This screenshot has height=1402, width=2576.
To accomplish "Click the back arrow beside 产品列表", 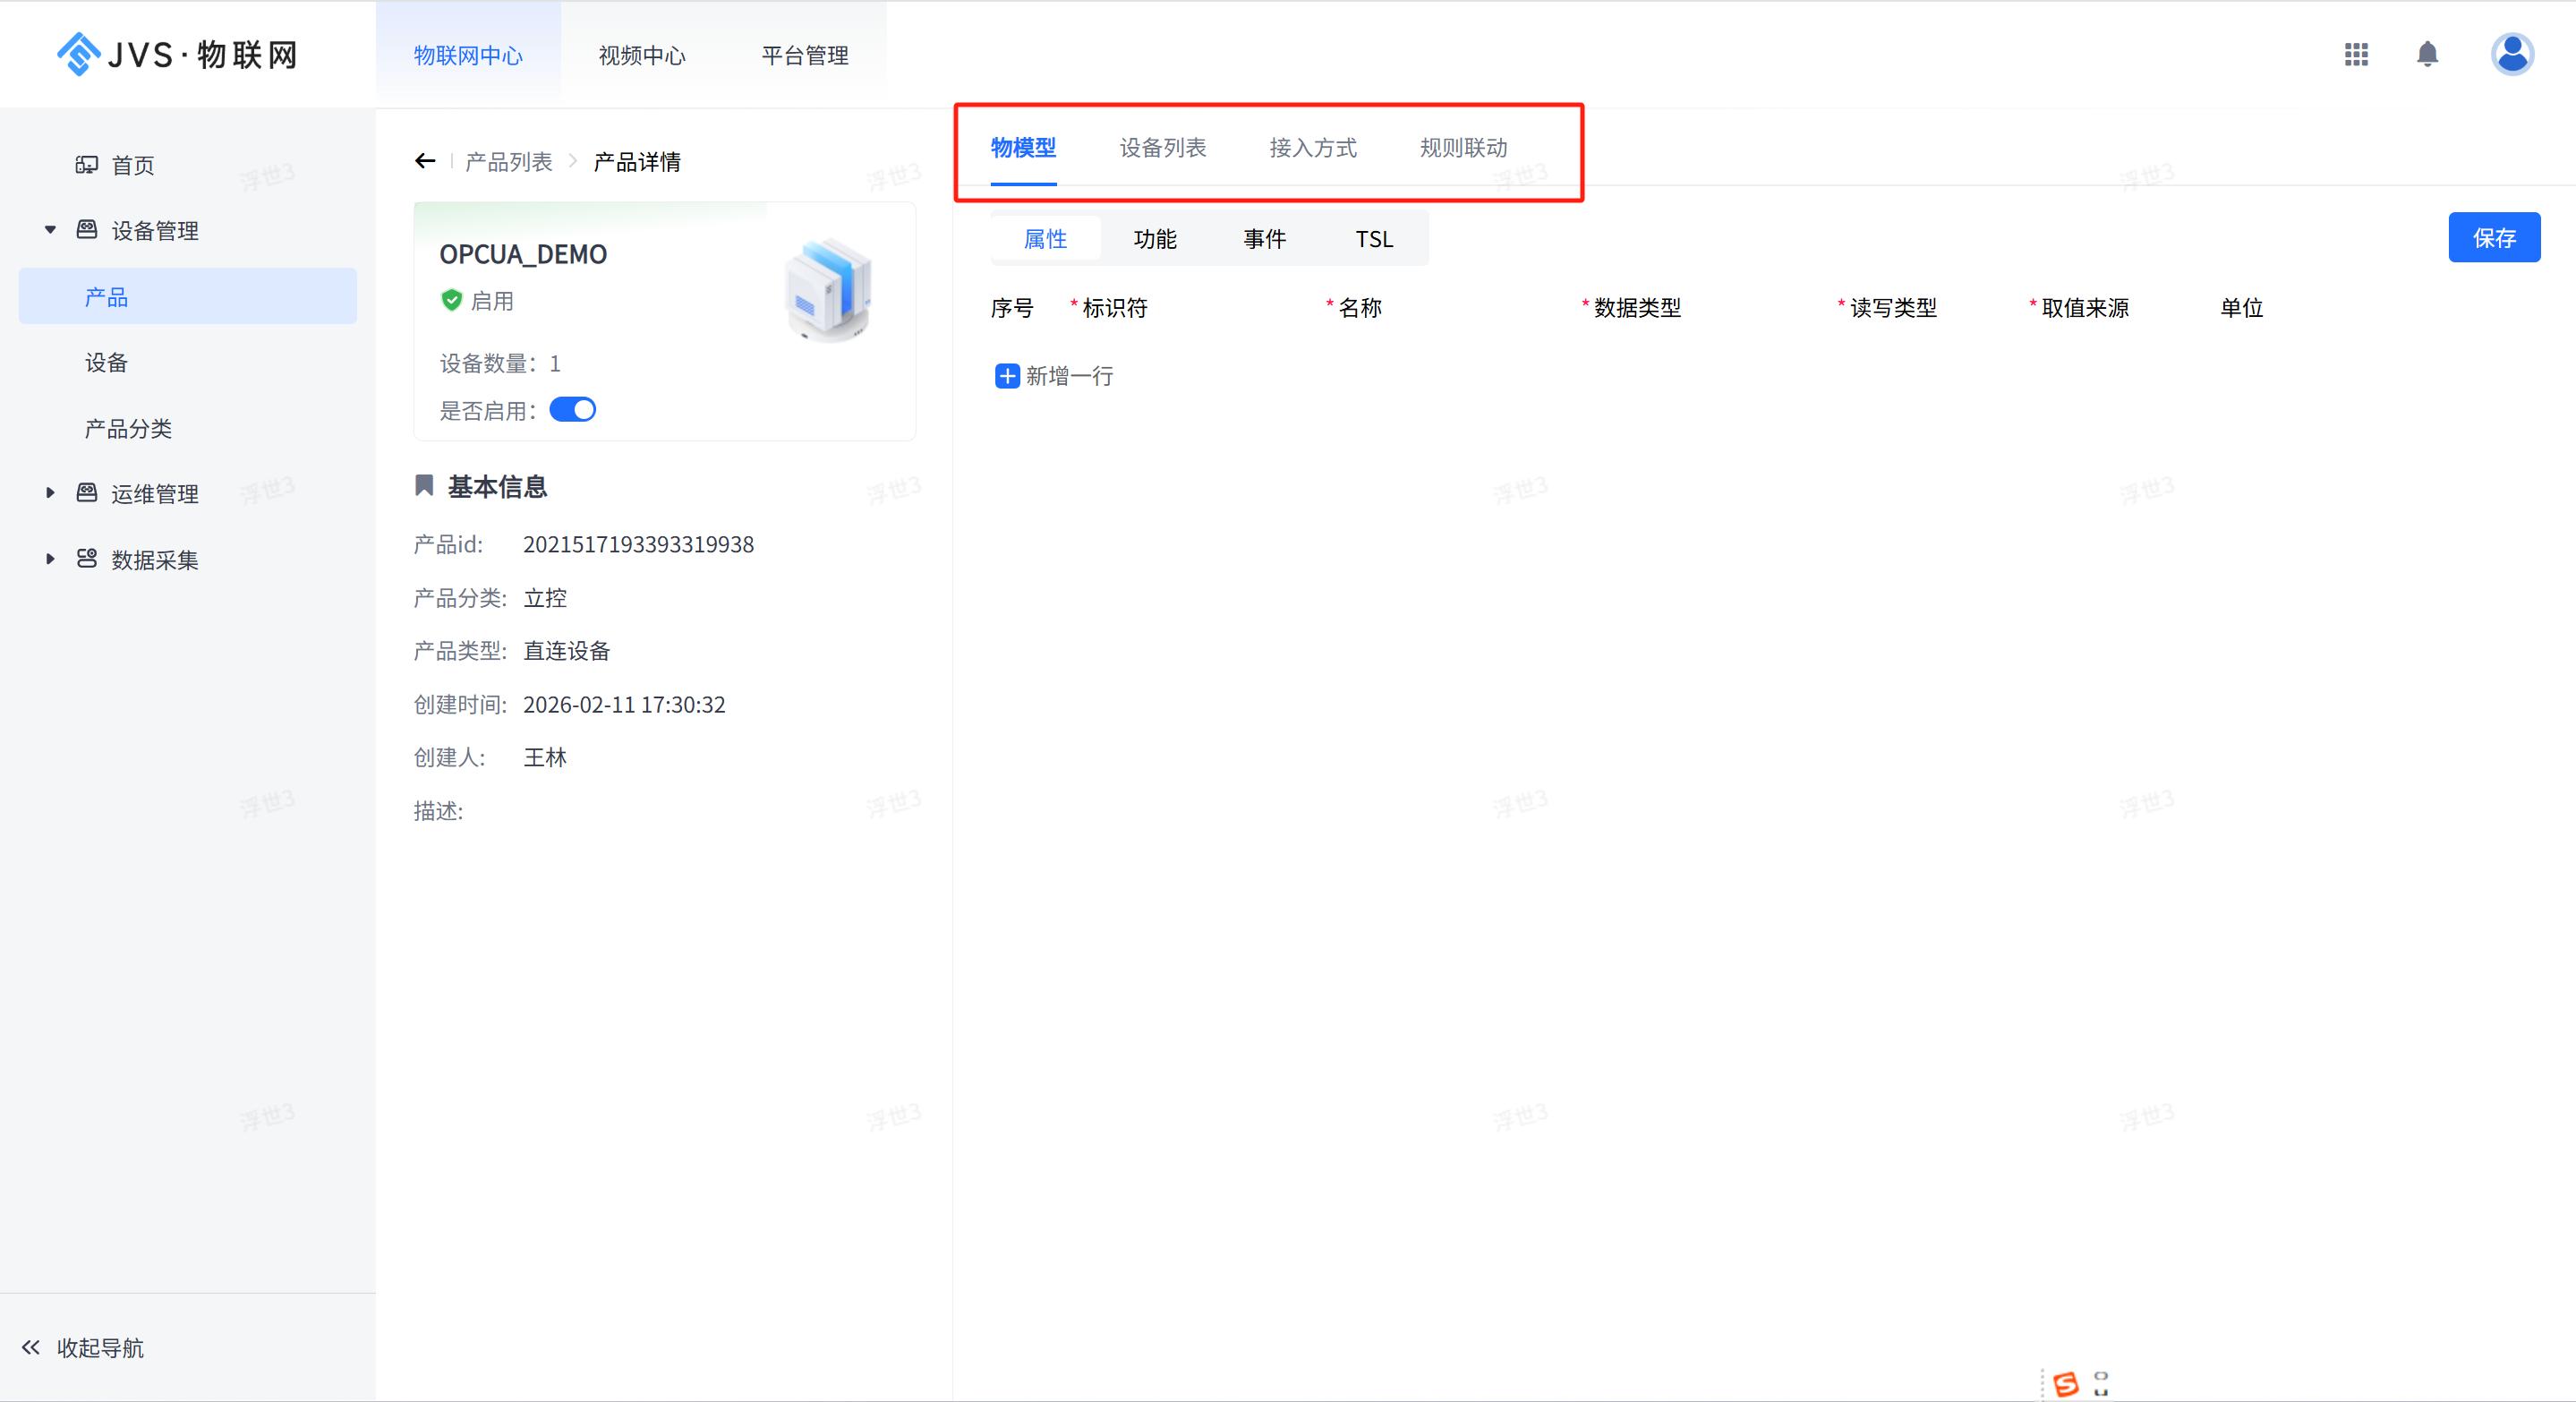I will [x=425, y=161].
